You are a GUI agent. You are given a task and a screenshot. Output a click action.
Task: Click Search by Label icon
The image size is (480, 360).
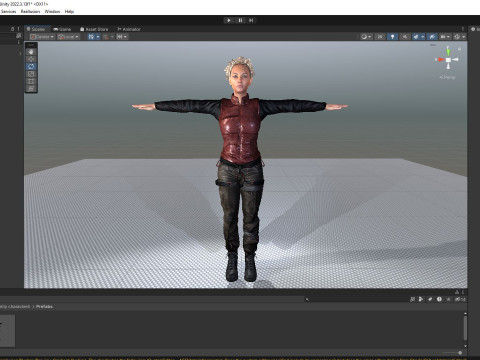[x=430, y=299]
